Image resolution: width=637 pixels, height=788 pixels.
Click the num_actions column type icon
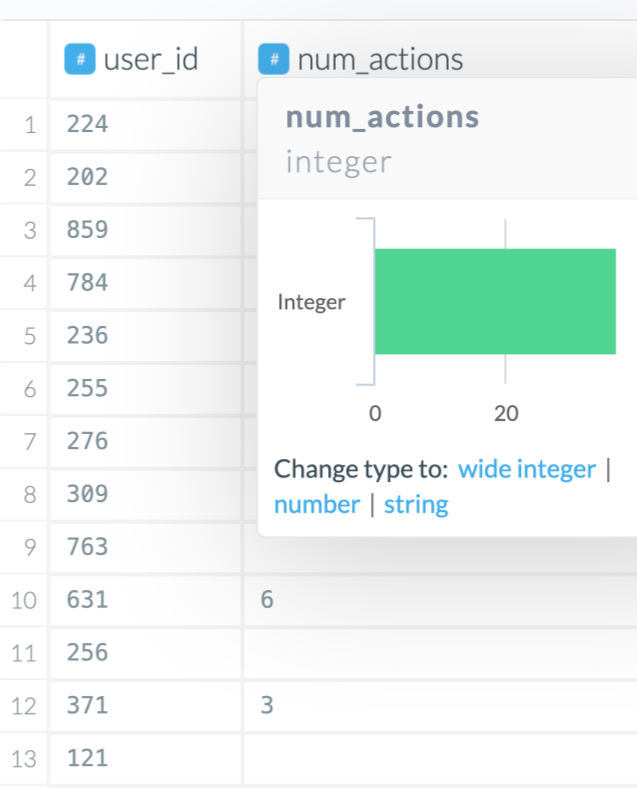pos(274,59)
